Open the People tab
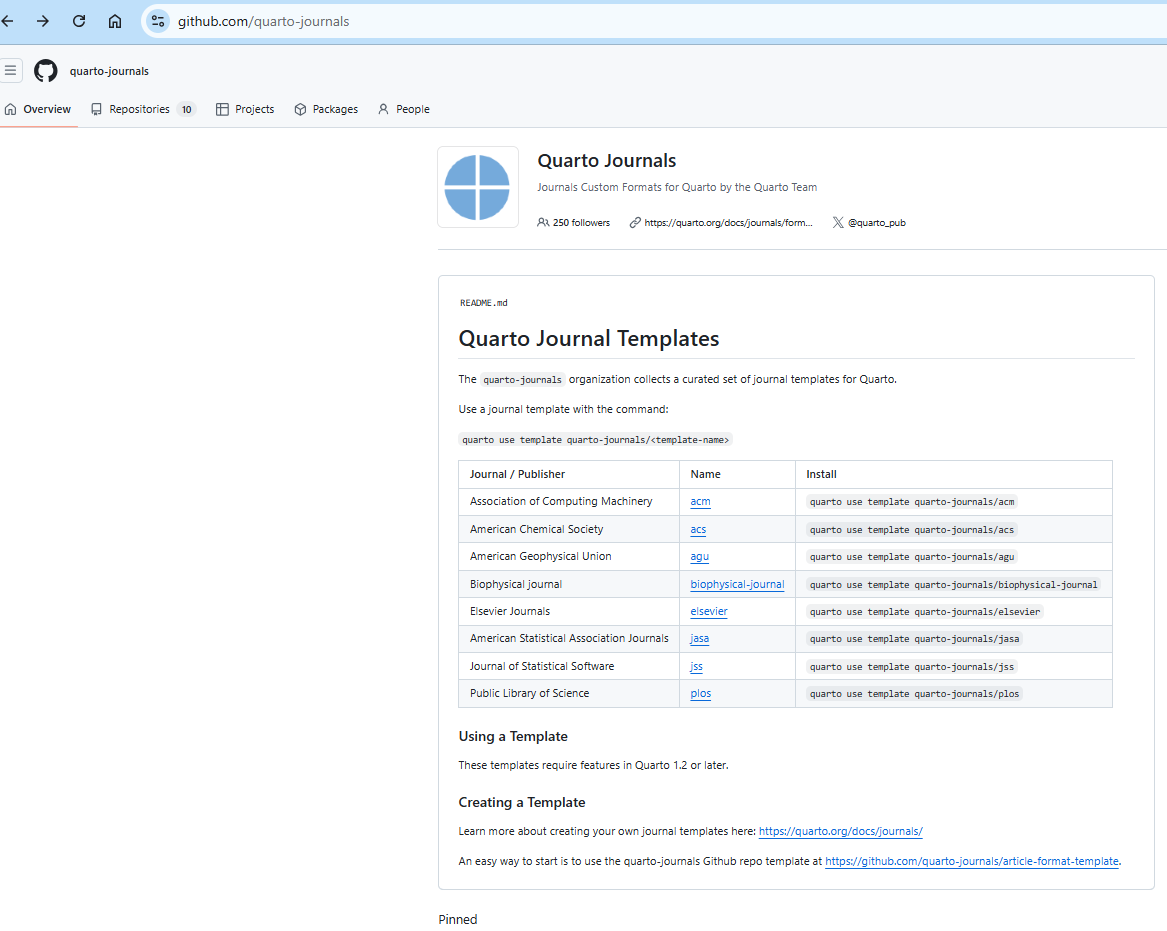 click(x=403, y=109)
